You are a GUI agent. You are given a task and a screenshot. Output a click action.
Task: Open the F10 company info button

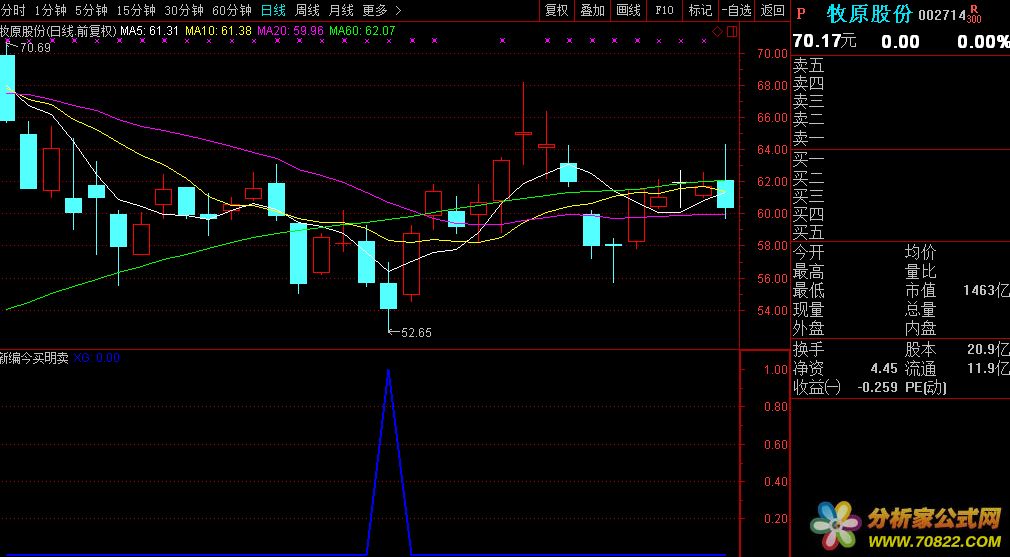point(664,10)
